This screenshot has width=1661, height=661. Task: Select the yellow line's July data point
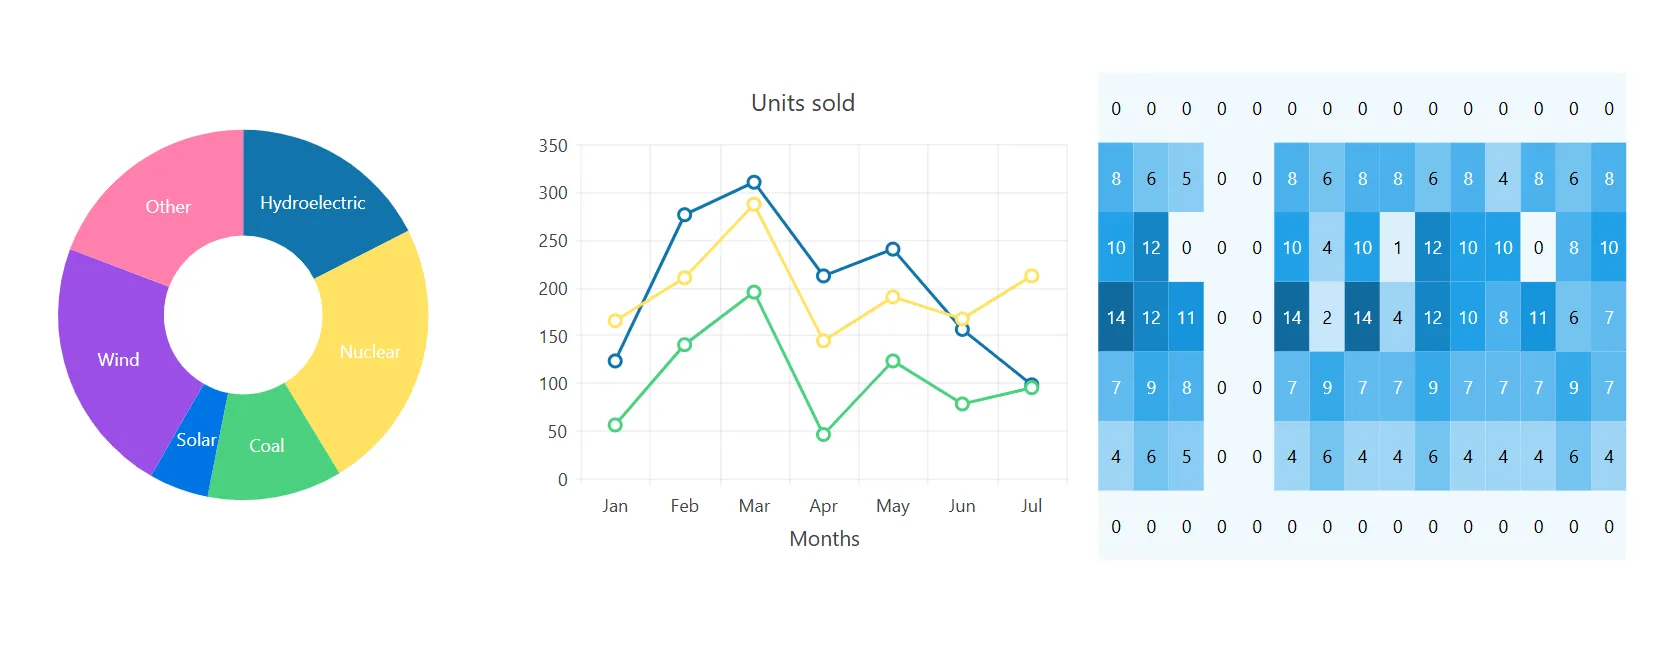[x=1031, y=276]
